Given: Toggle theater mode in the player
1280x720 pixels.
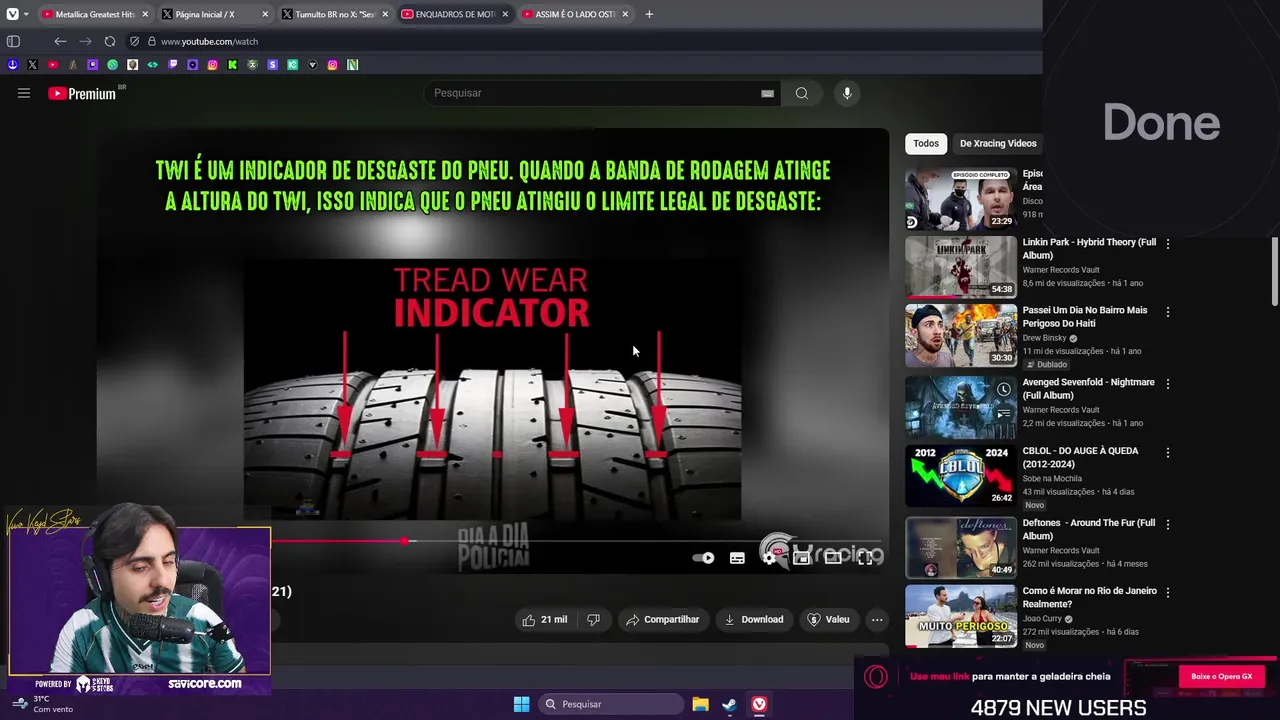Looking at the screenshot, I should tap(833, 558).
